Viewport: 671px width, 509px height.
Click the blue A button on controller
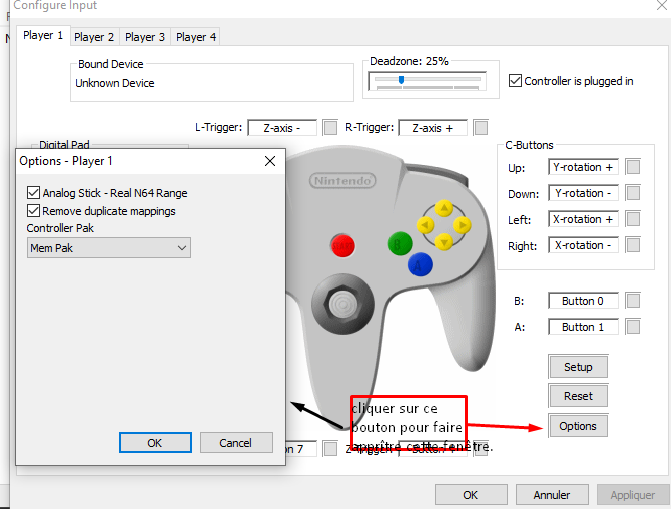[420, 265]
